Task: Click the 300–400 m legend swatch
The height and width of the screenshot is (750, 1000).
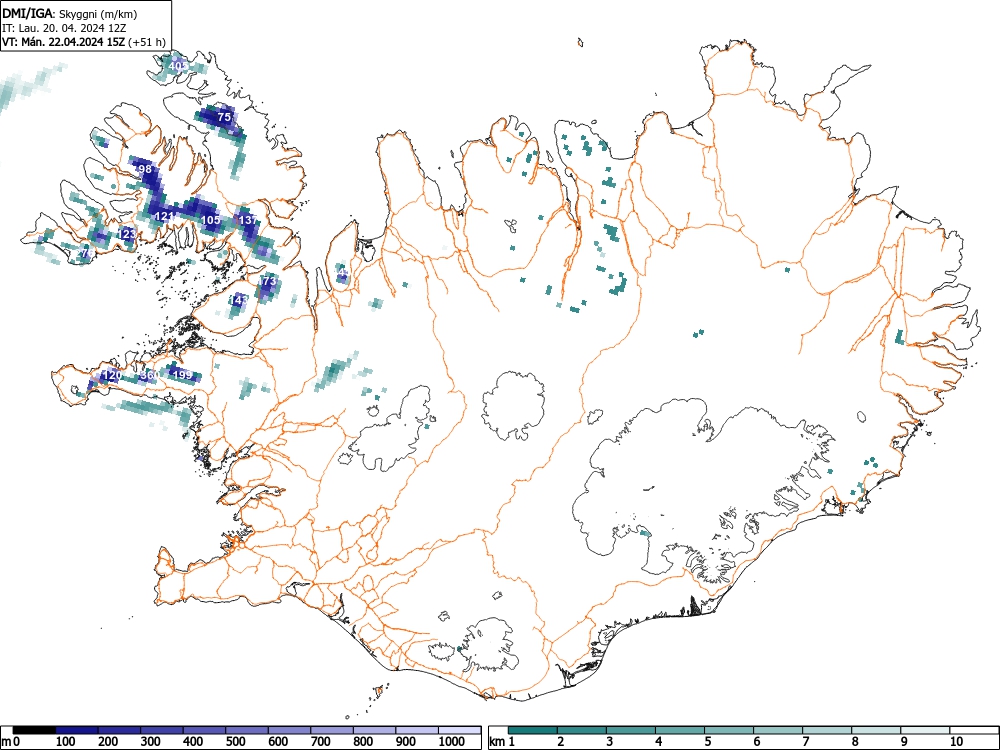Action: click(x=162, y=730)
